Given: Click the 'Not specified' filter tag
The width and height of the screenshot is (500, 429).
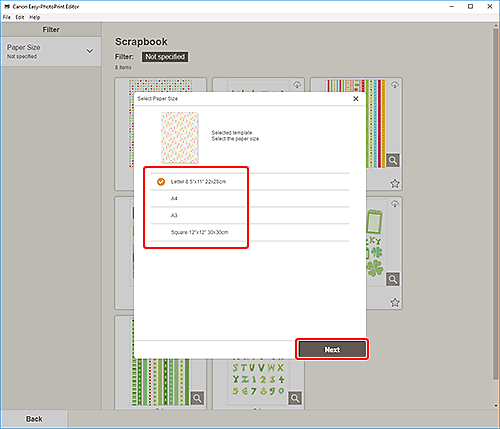Looking at the screenshot, I should [x=165, y=57].
